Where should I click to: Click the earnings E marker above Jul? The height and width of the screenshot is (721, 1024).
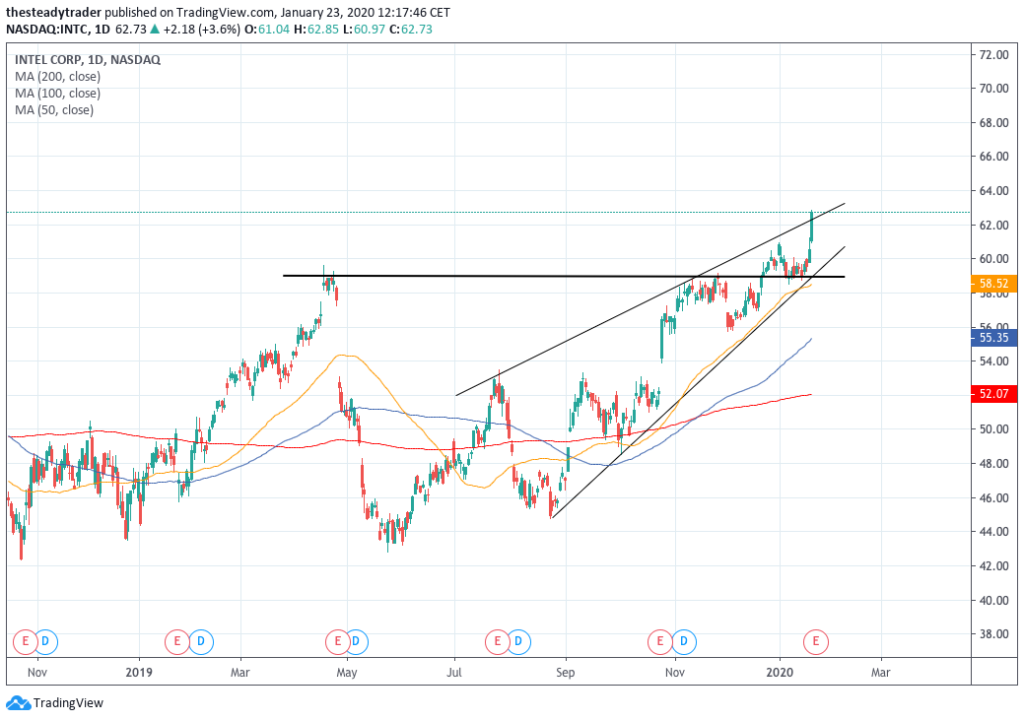498,641
